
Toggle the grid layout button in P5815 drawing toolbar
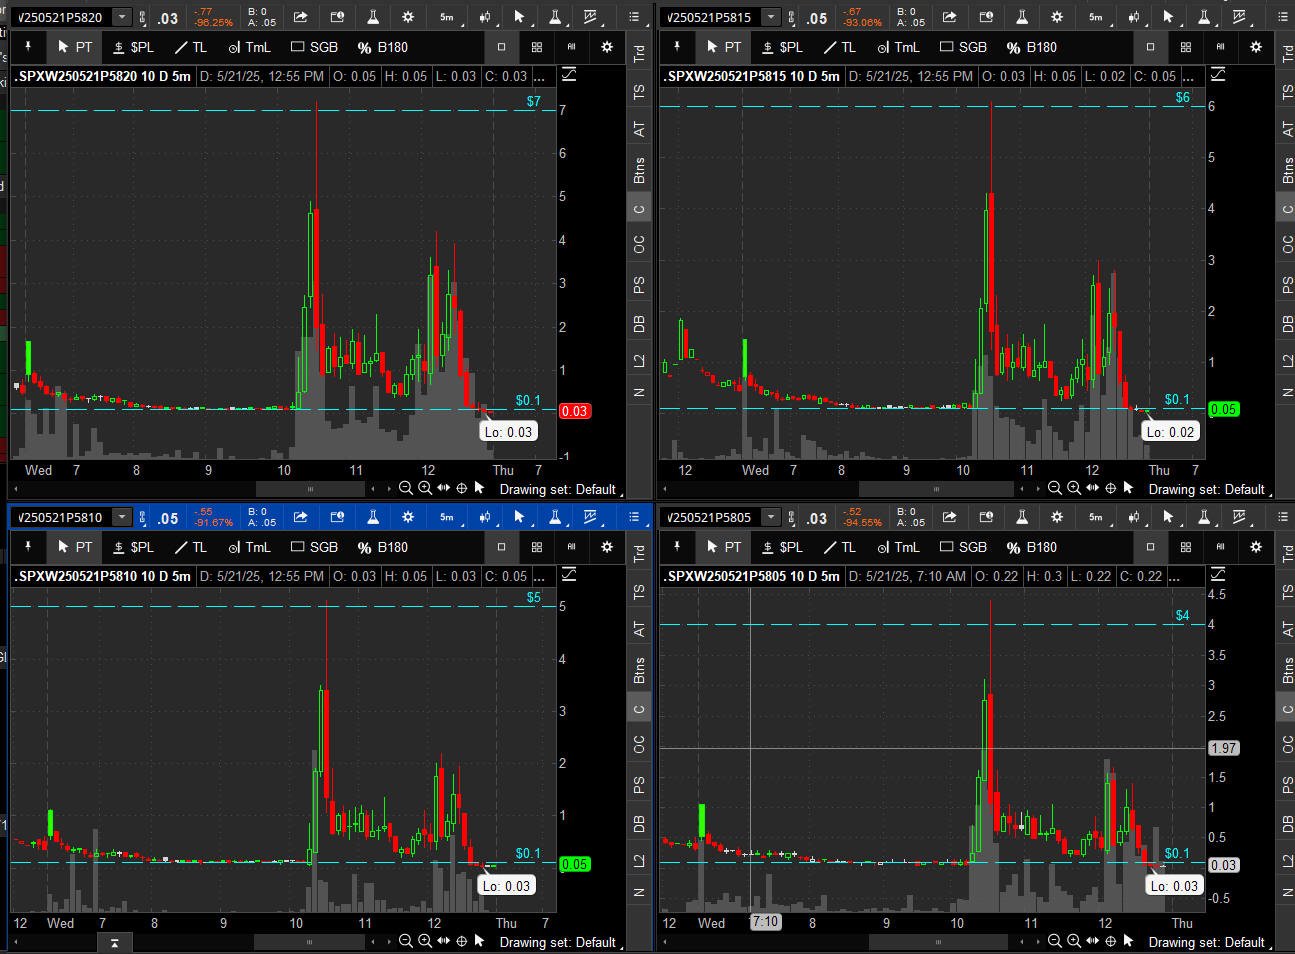click(1185, 47)
